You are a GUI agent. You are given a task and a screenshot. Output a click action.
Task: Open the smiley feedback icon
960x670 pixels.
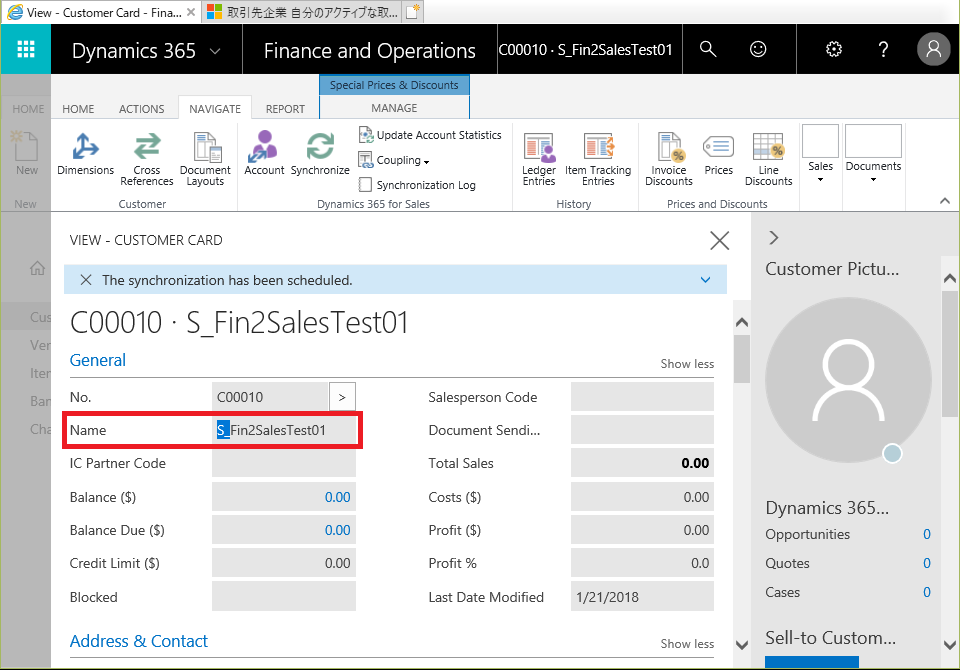click(x=758, y=49)
